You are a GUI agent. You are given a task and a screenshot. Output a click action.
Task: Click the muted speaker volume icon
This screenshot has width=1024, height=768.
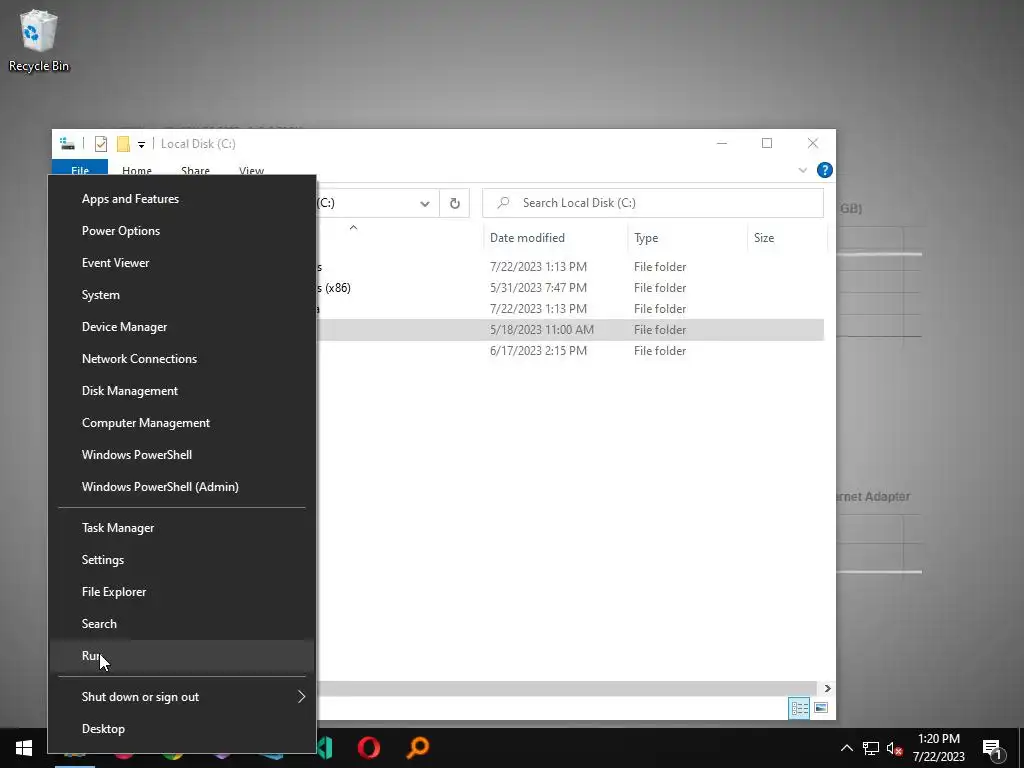click(895, 748)
